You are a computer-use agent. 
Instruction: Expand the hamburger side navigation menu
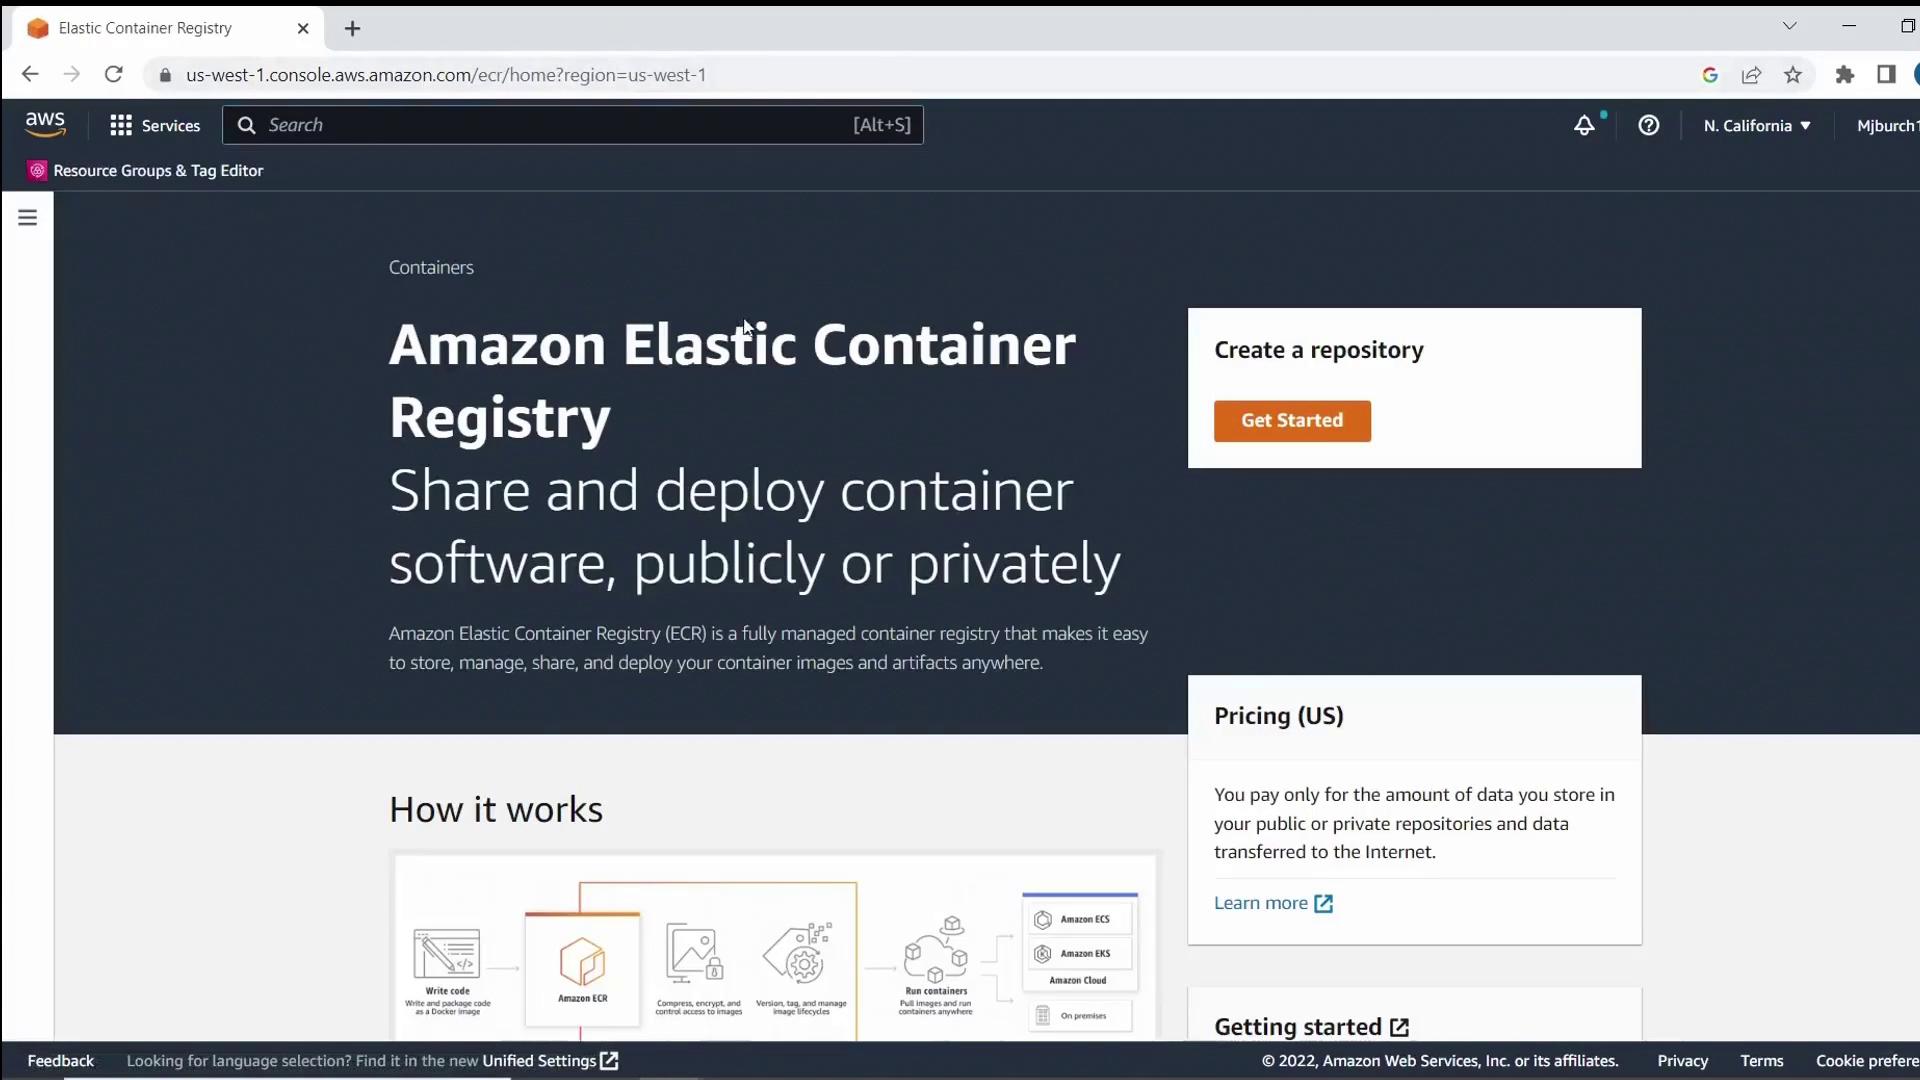click(27, 217)
